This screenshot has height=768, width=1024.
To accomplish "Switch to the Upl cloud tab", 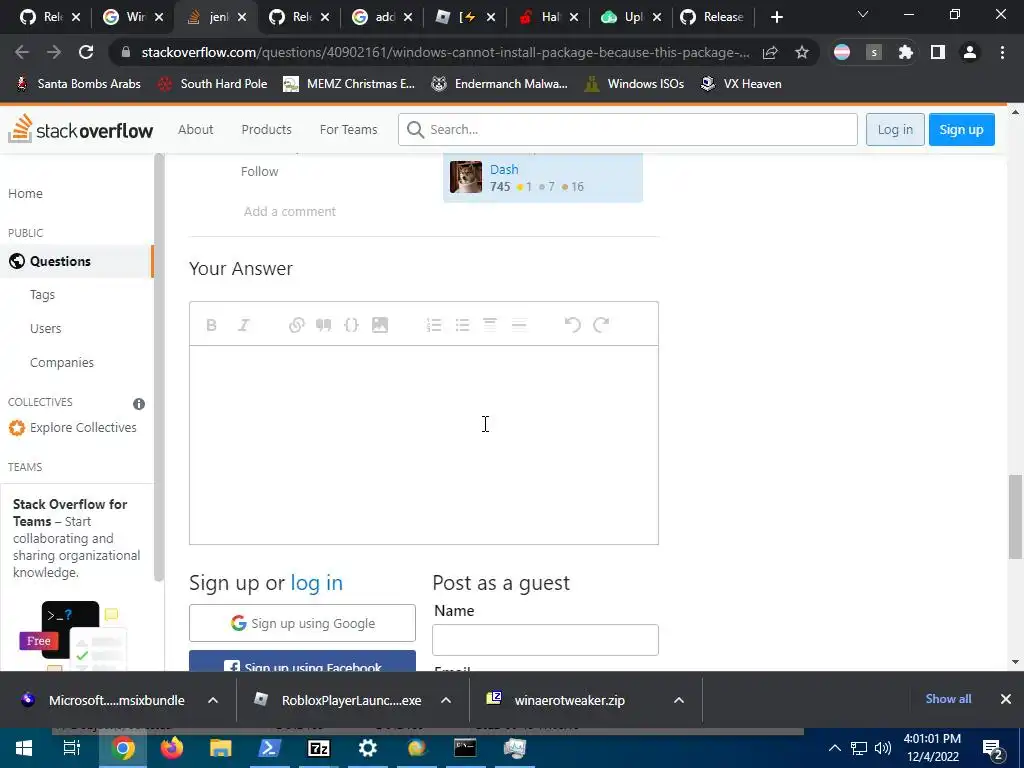I will [631, 18].
